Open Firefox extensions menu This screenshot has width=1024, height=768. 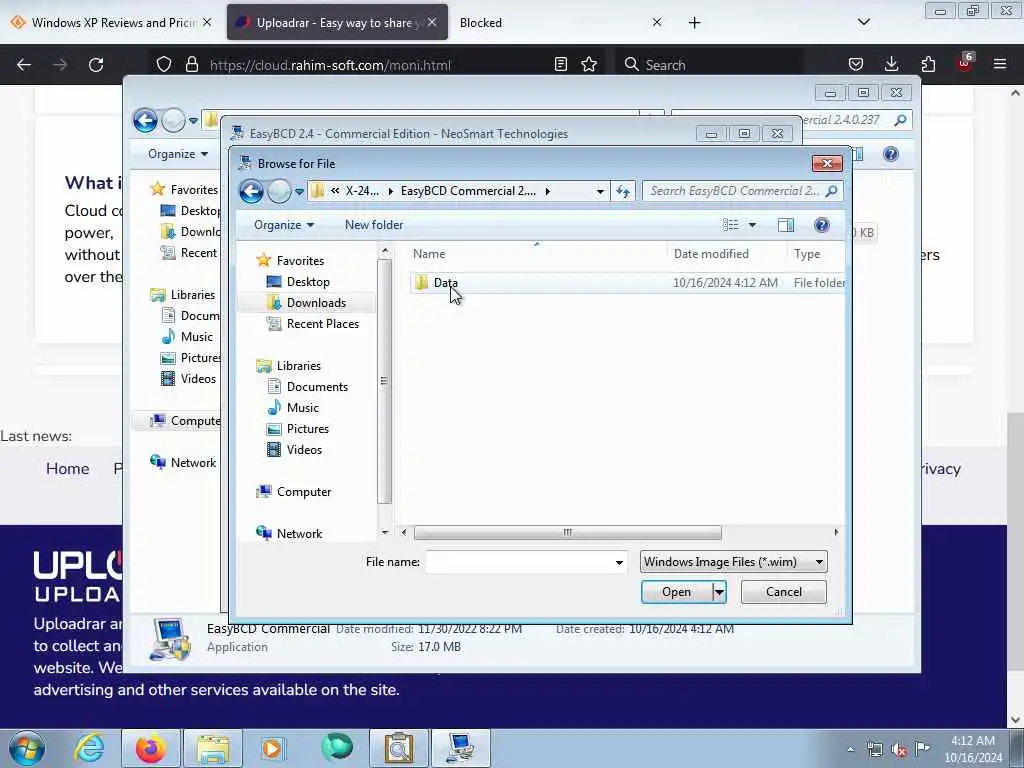[927, 65]
